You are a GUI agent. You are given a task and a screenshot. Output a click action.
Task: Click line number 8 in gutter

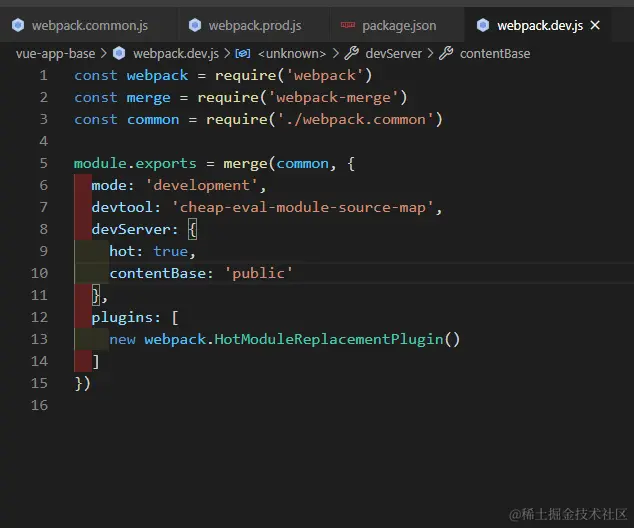tap(44, 229)
